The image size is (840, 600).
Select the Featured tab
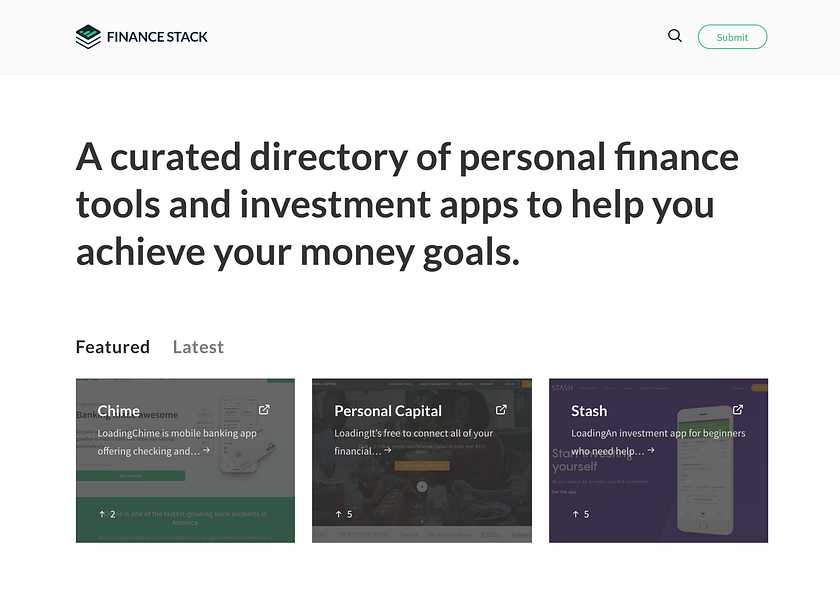112,346
